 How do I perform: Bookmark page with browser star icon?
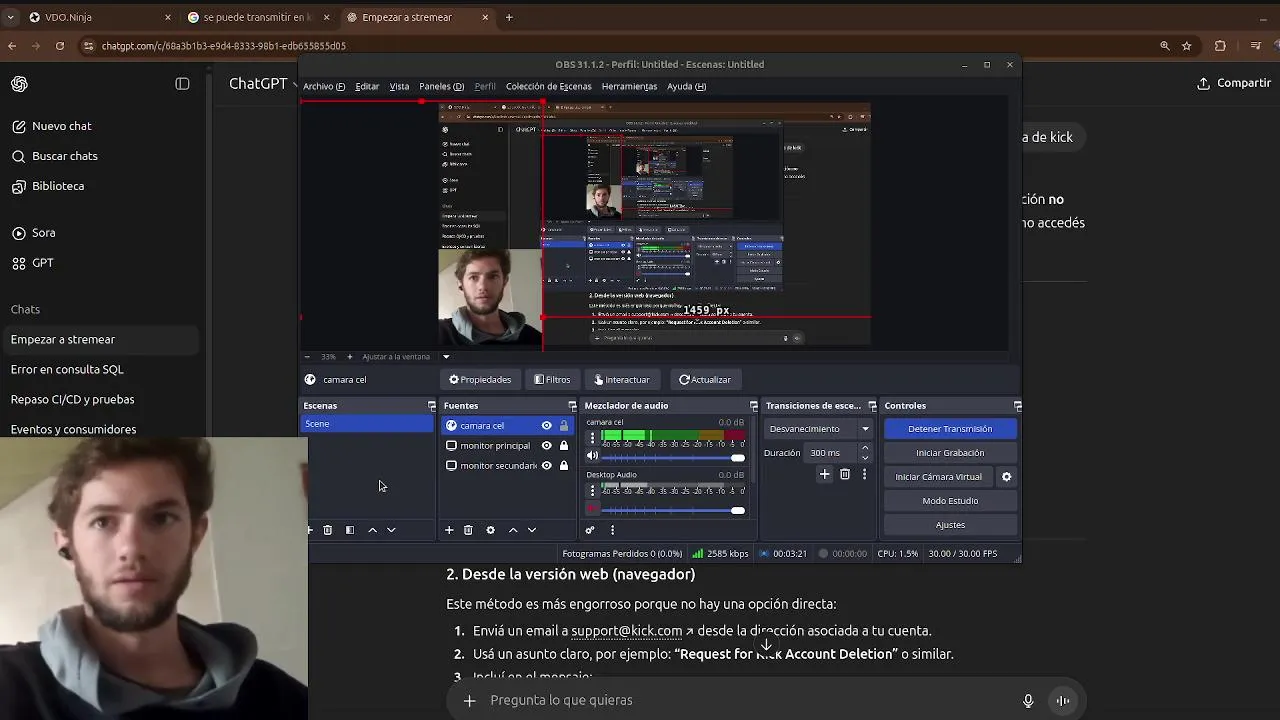click(x=1187, y=46)
